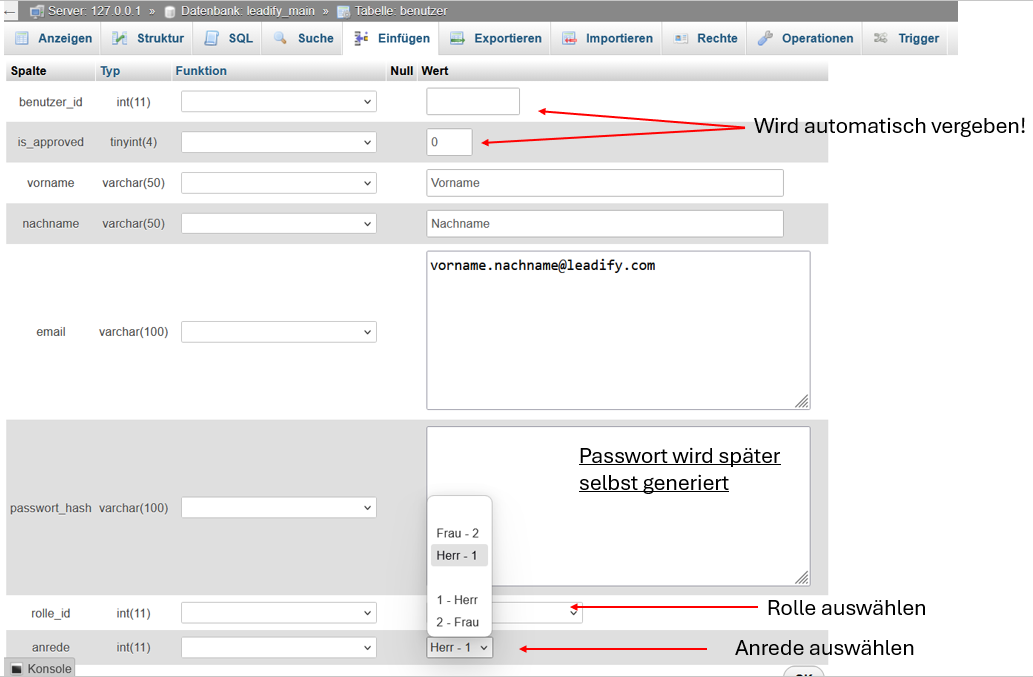Click the SQL tab icon

point(211,38)
